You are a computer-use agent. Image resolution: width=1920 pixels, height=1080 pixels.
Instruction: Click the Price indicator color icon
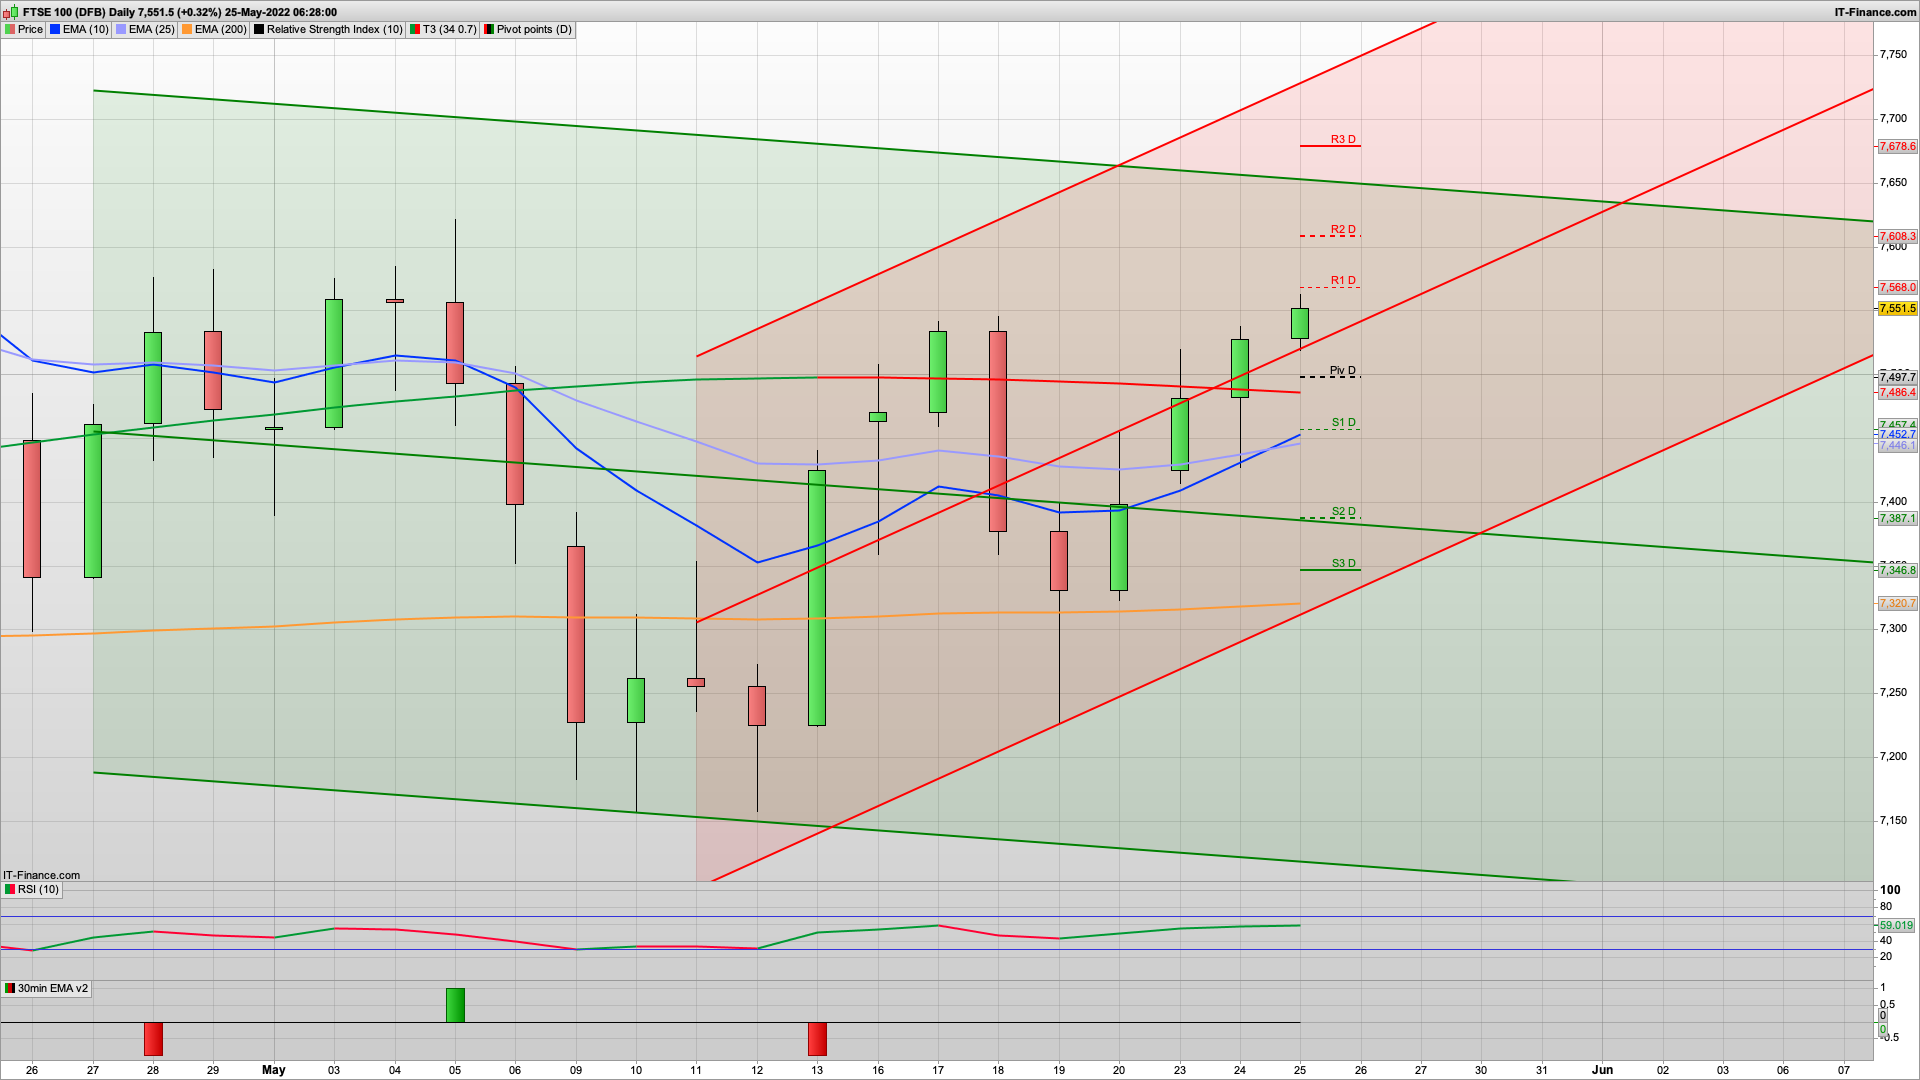coord(10,30)
